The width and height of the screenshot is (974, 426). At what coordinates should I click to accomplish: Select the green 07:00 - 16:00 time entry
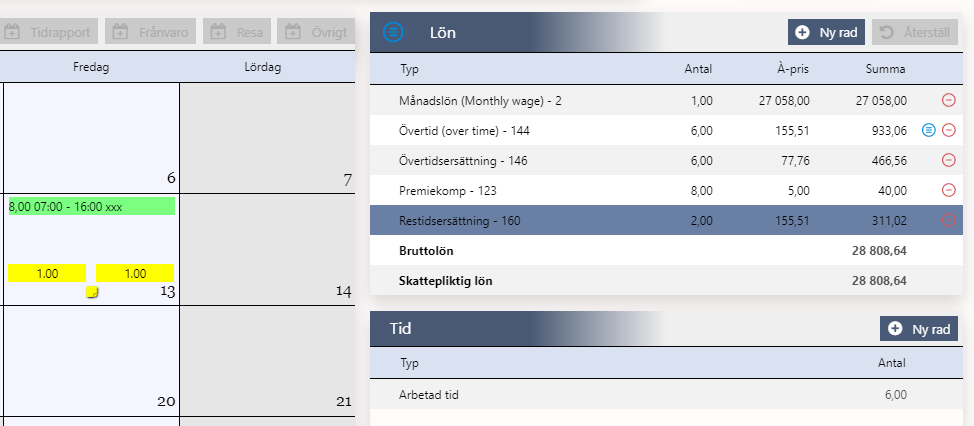tap(91, 206)
